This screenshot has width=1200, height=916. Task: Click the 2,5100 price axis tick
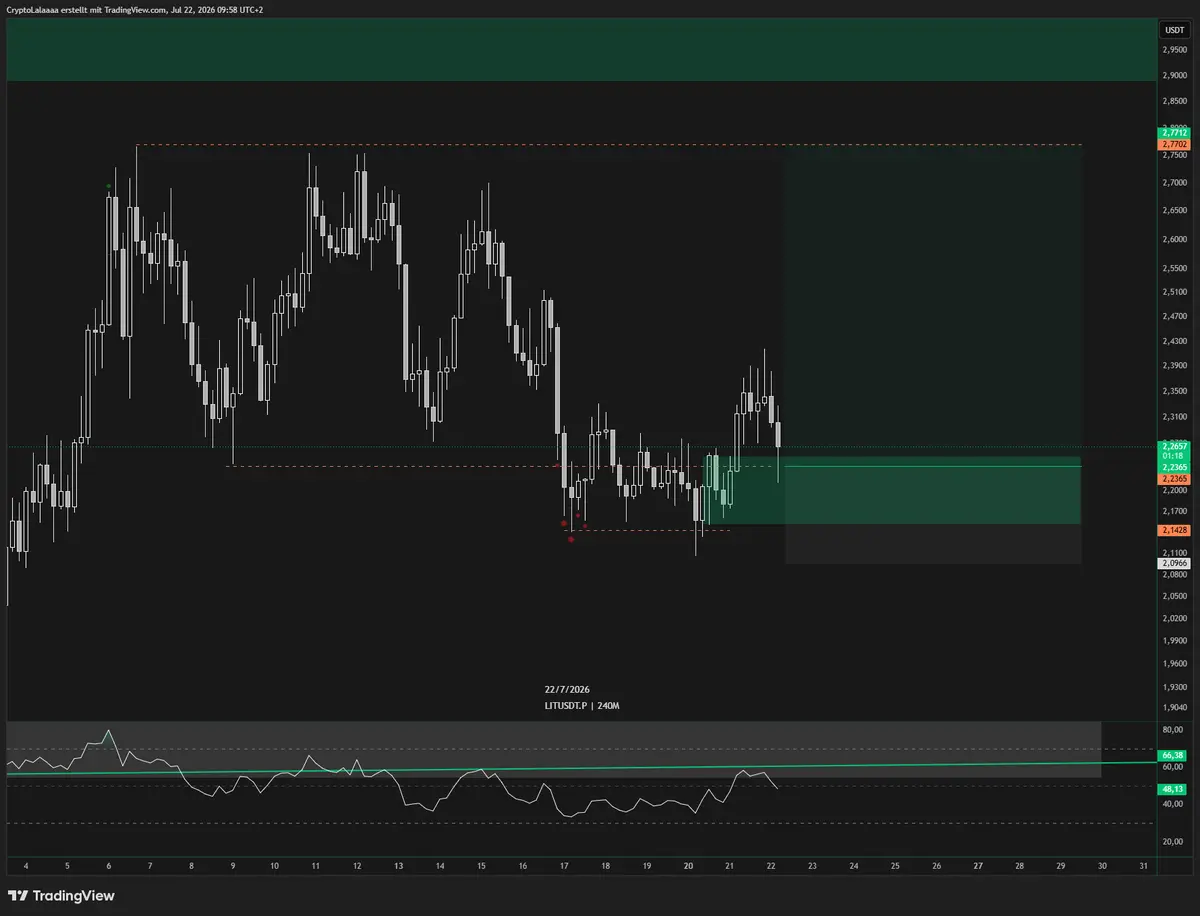click(x=1174, y=292)
